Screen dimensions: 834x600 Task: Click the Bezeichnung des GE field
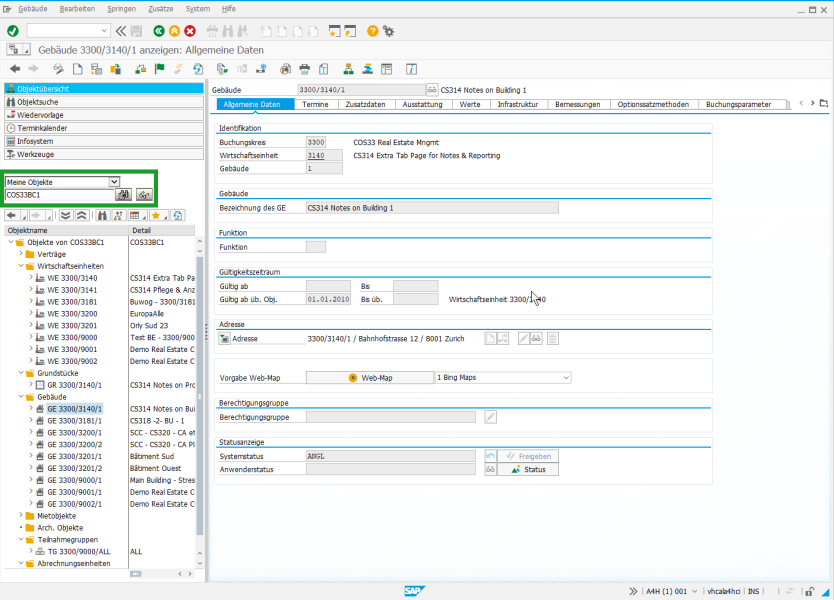click(x=432, y=208)
